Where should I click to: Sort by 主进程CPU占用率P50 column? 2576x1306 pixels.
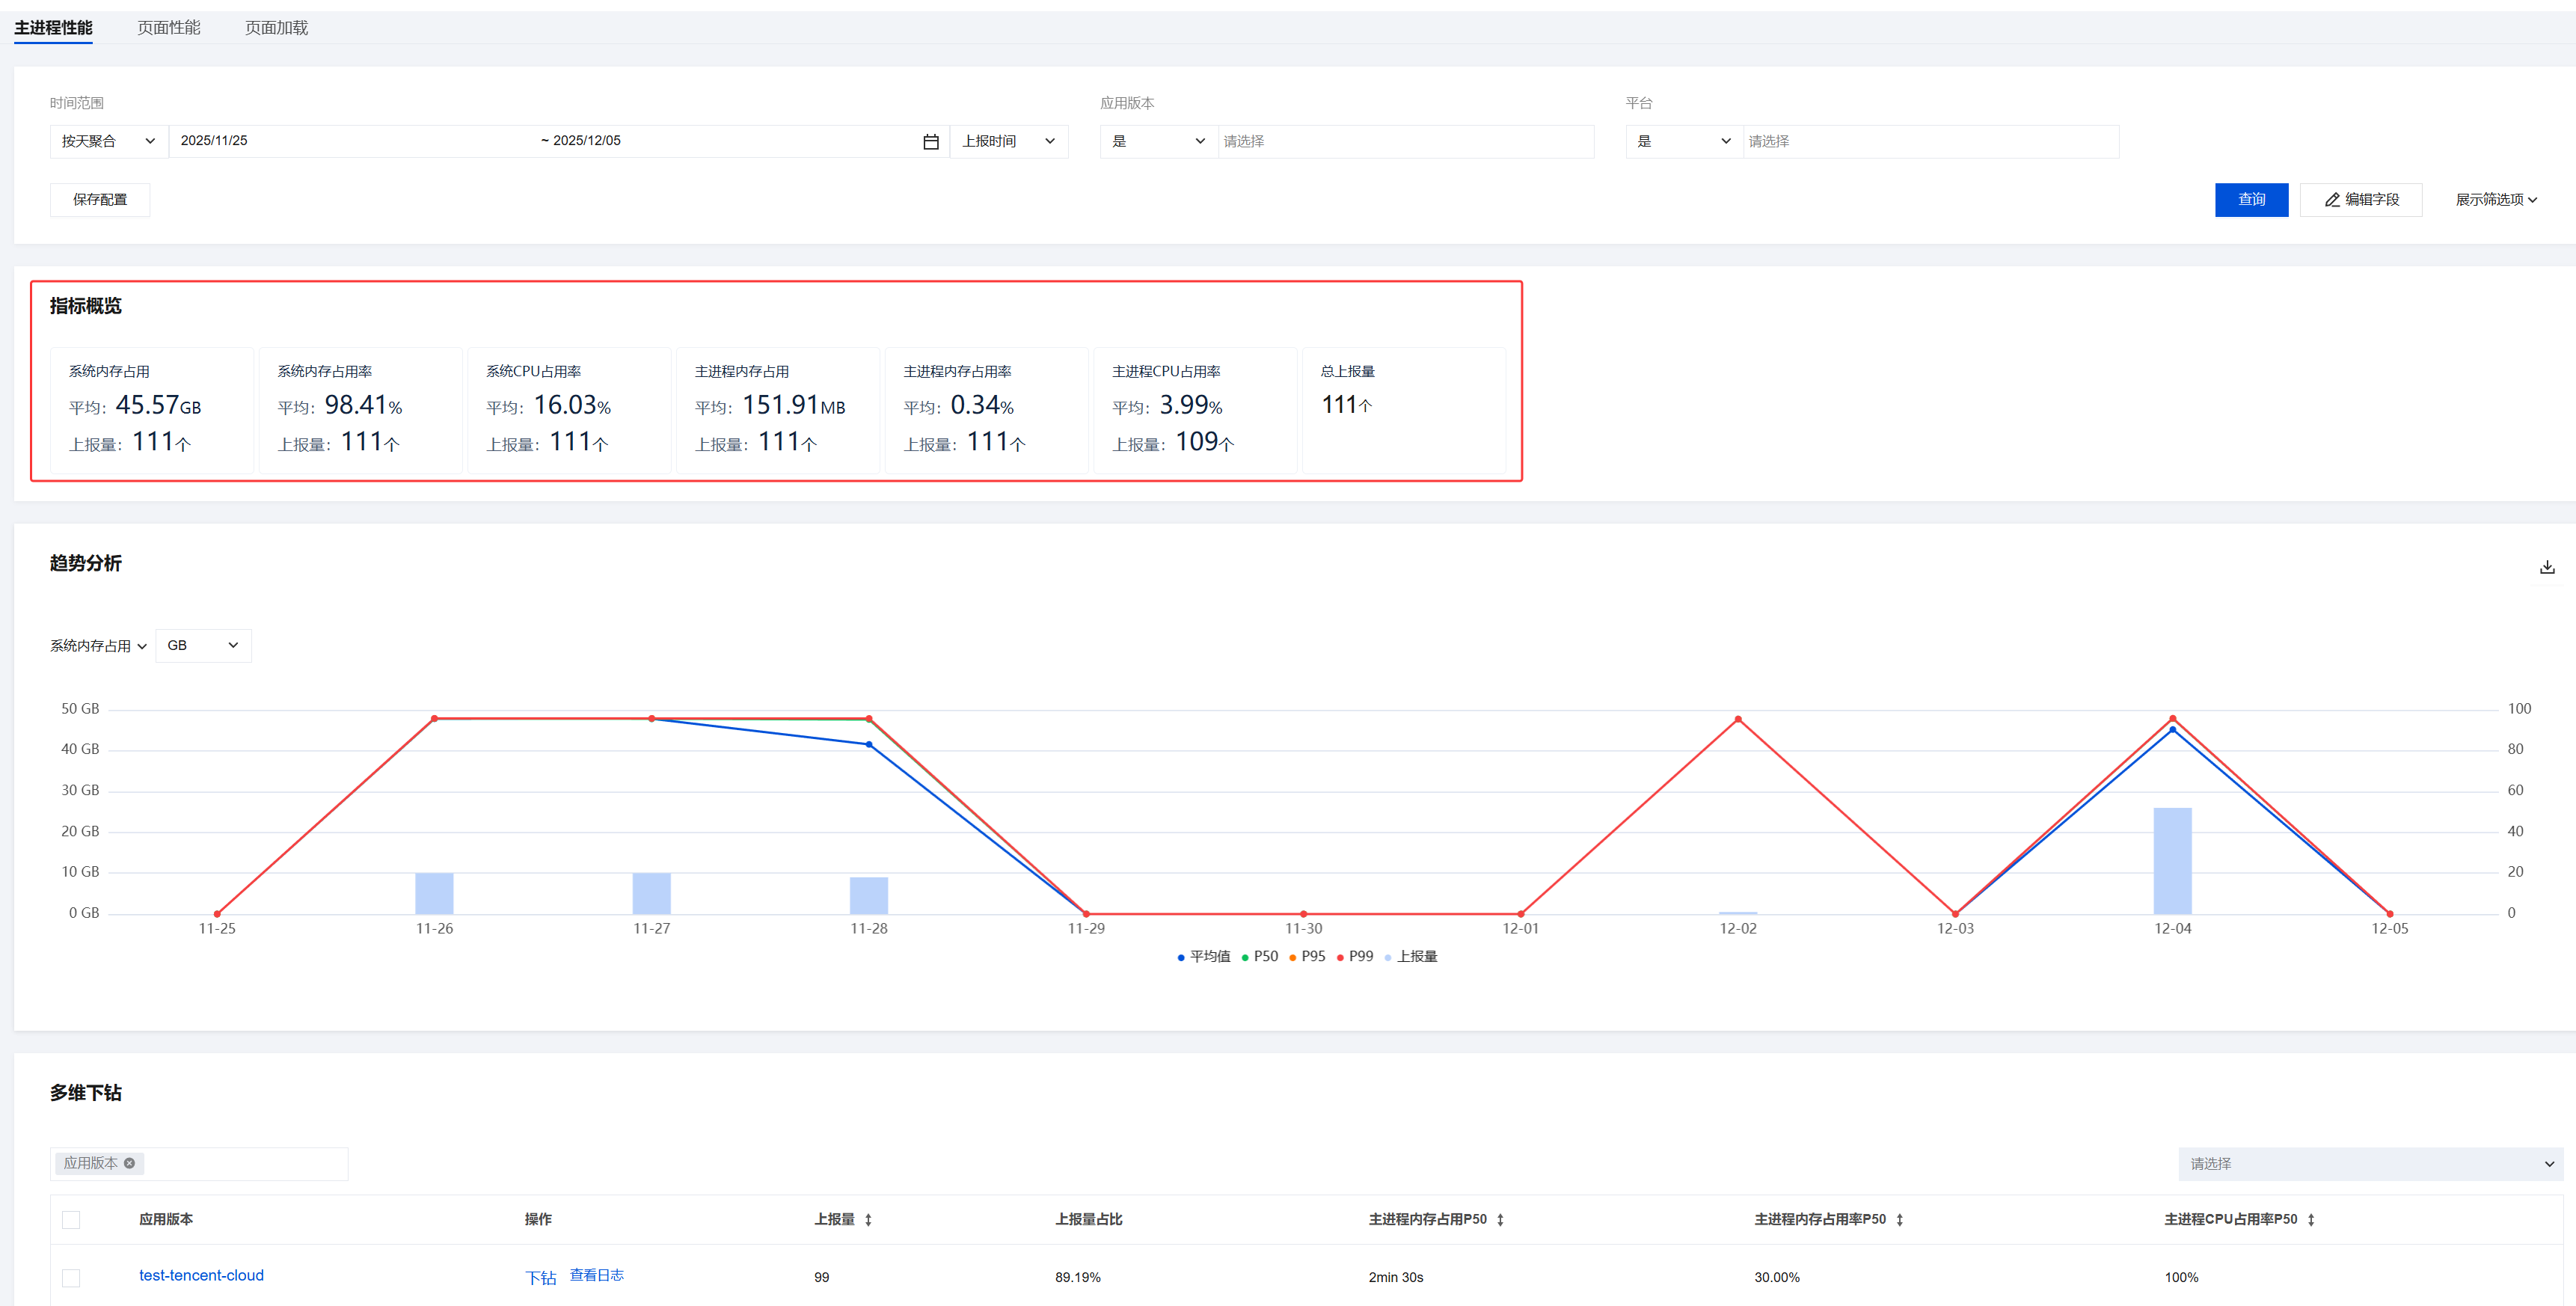click(x=2311, y=1220)
